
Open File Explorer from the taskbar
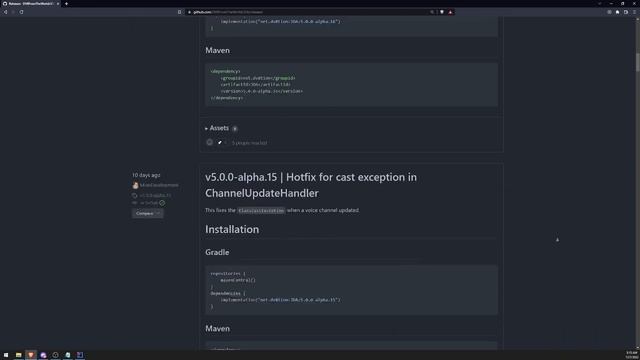click(18, 355)
